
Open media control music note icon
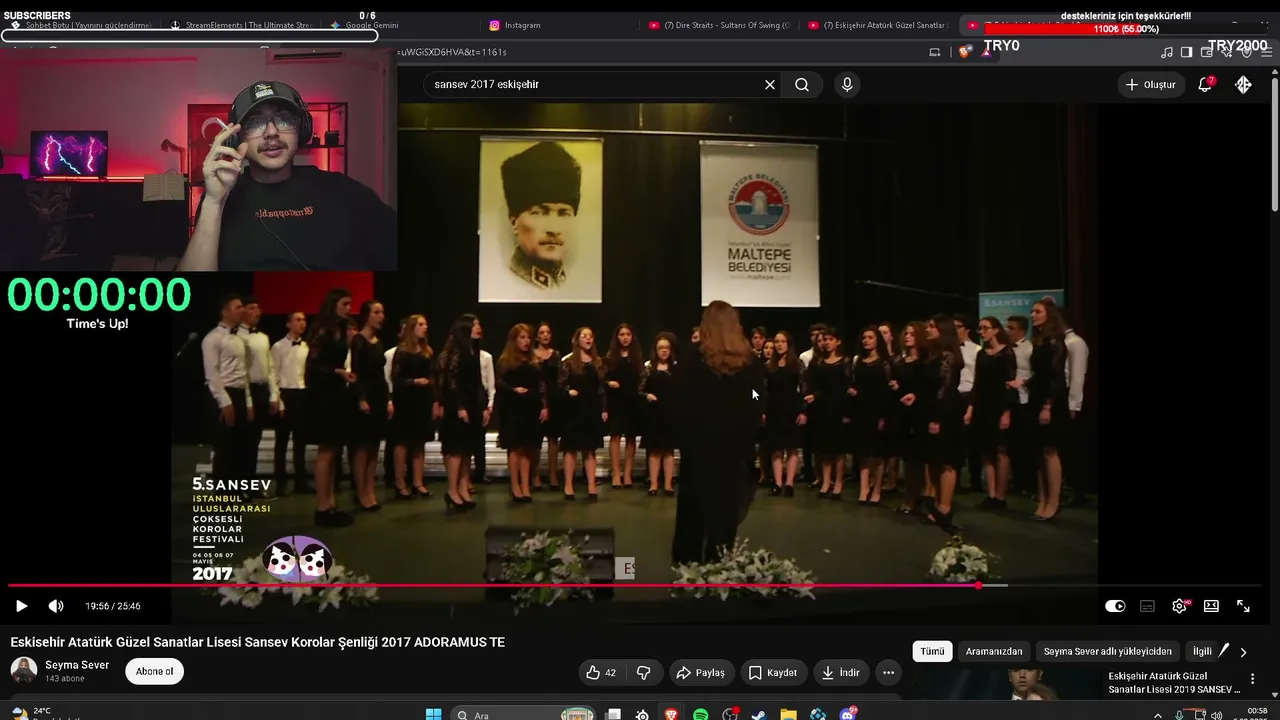(x=1167, y=52)
